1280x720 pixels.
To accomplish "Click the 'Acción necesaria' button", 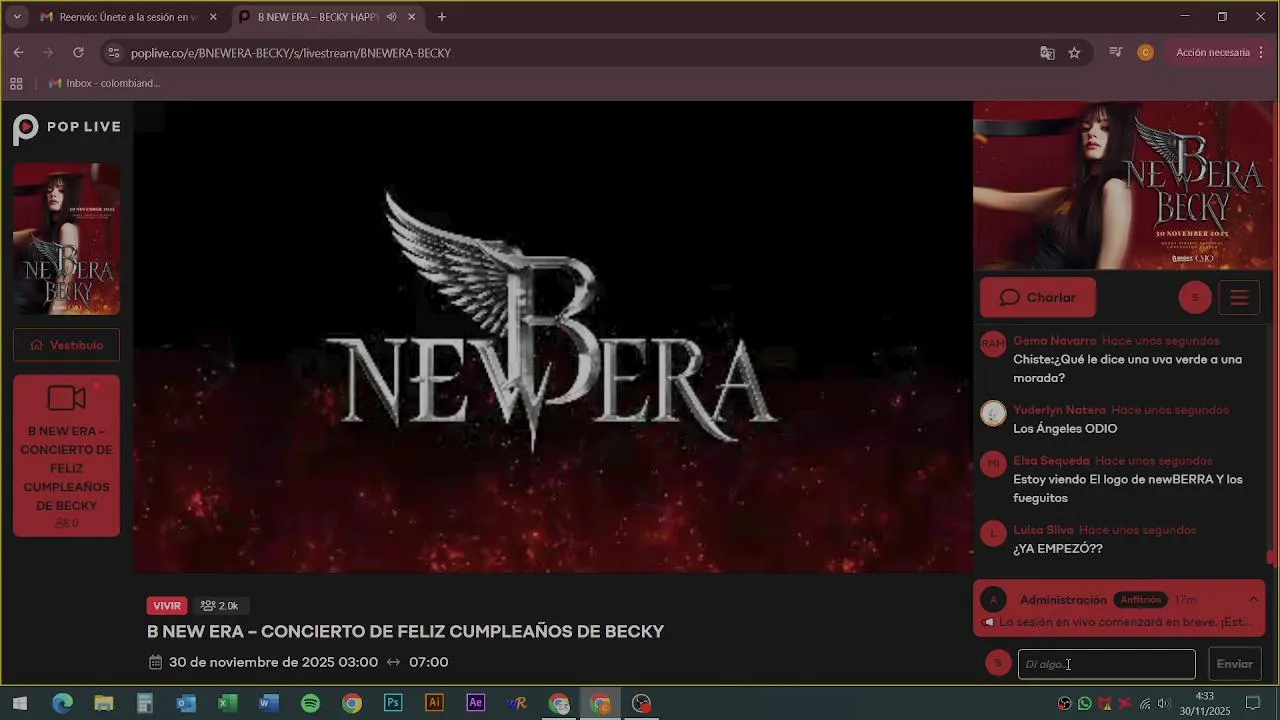I will (x=1213, y=53).
